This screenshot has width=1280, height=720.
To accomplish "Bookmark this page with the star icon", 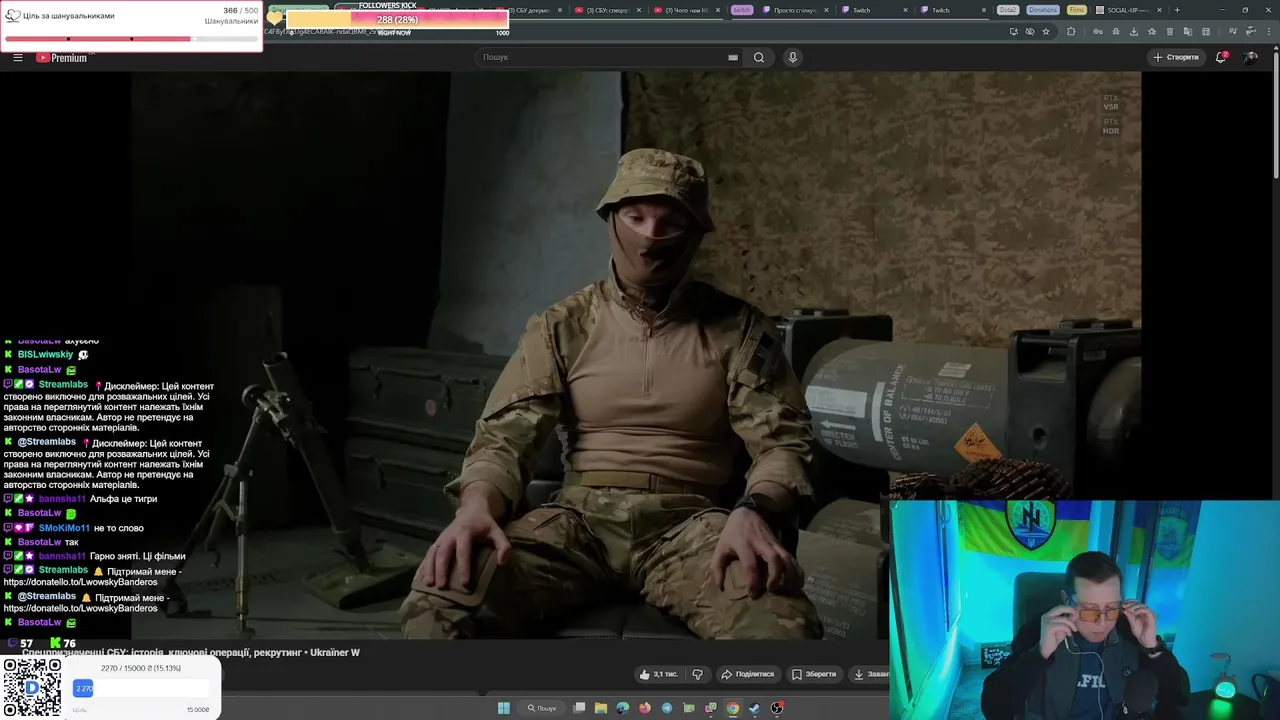I will [x=1046, y=31].
